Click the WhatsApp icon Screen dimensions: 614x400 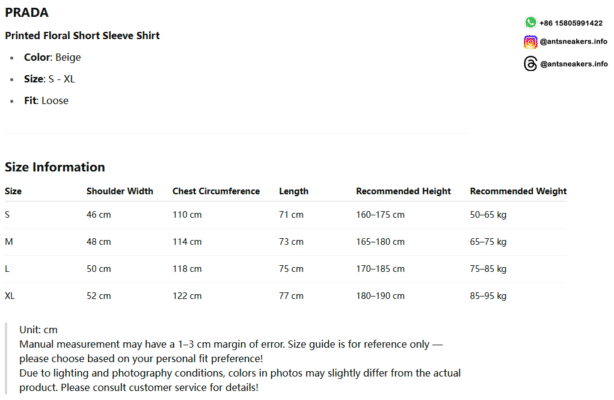click(x=530, y=22)
